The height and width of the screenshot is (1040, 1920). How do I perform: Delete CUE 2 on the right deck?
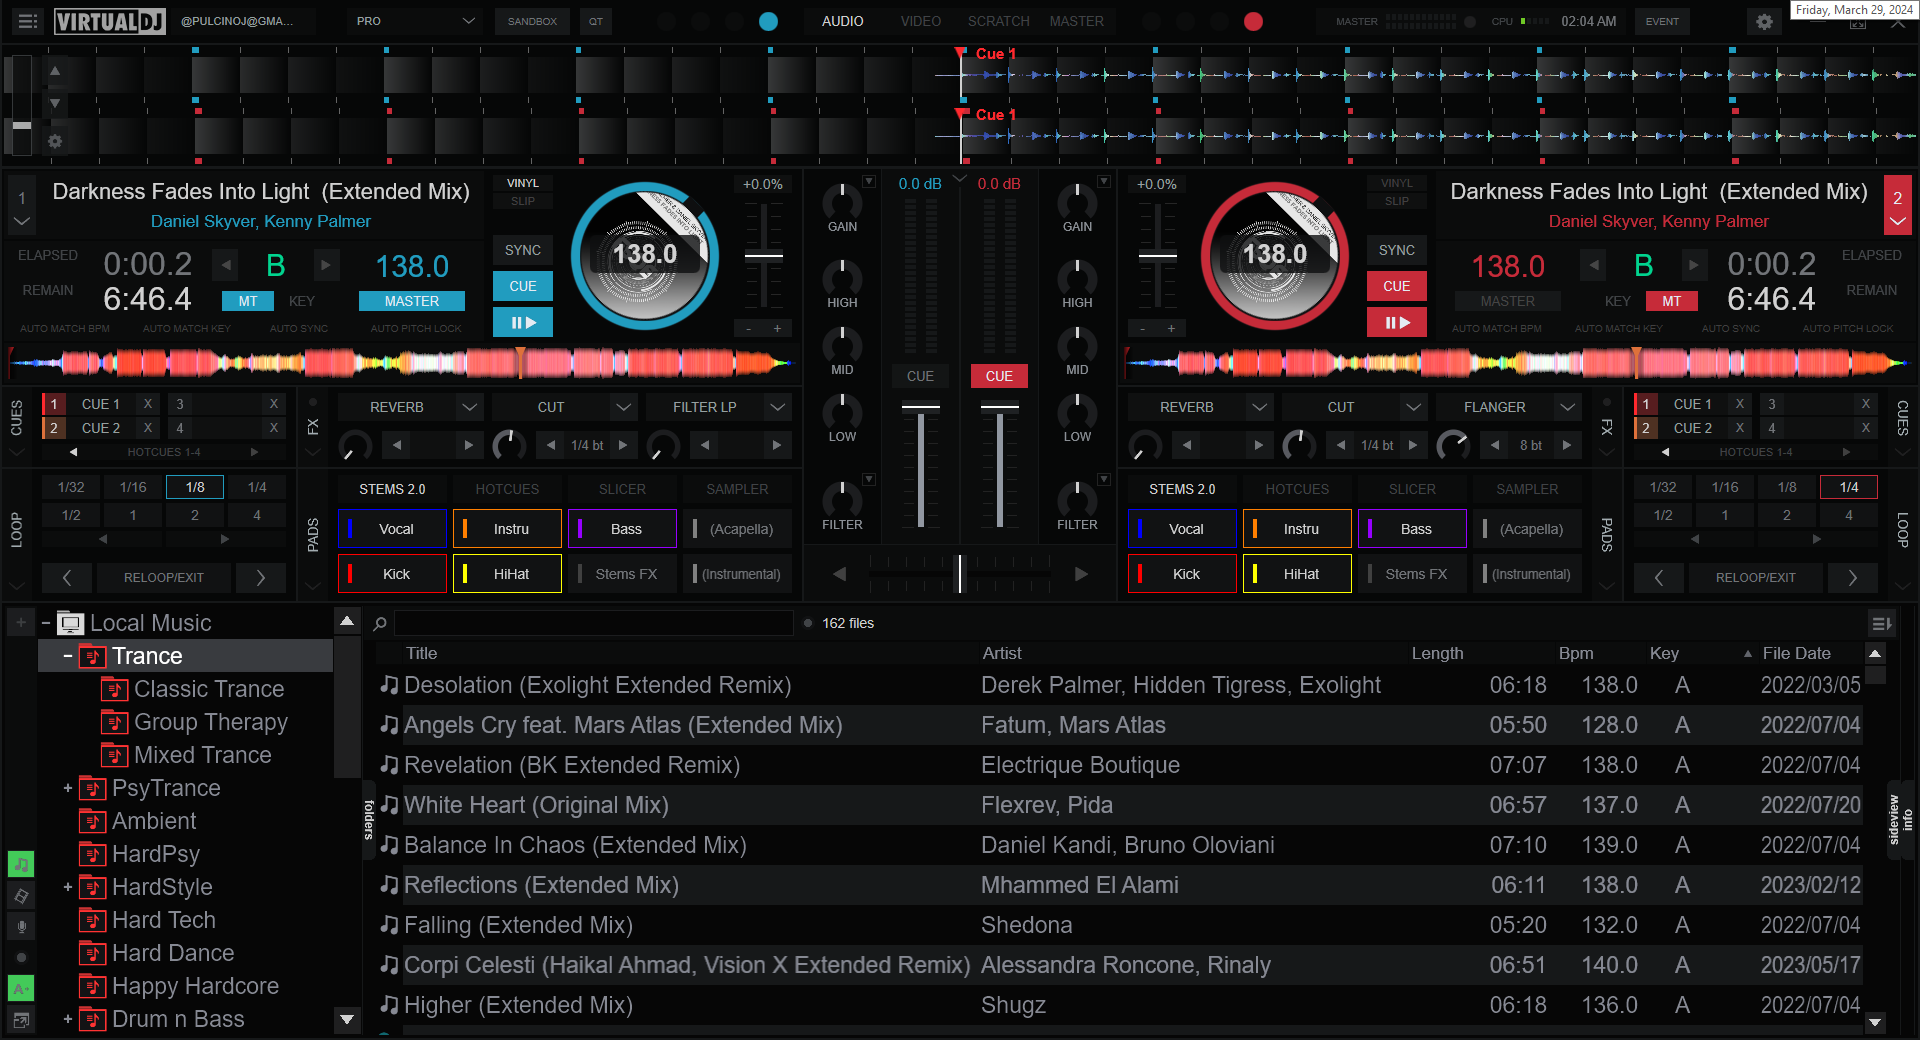coord(1740,428)
